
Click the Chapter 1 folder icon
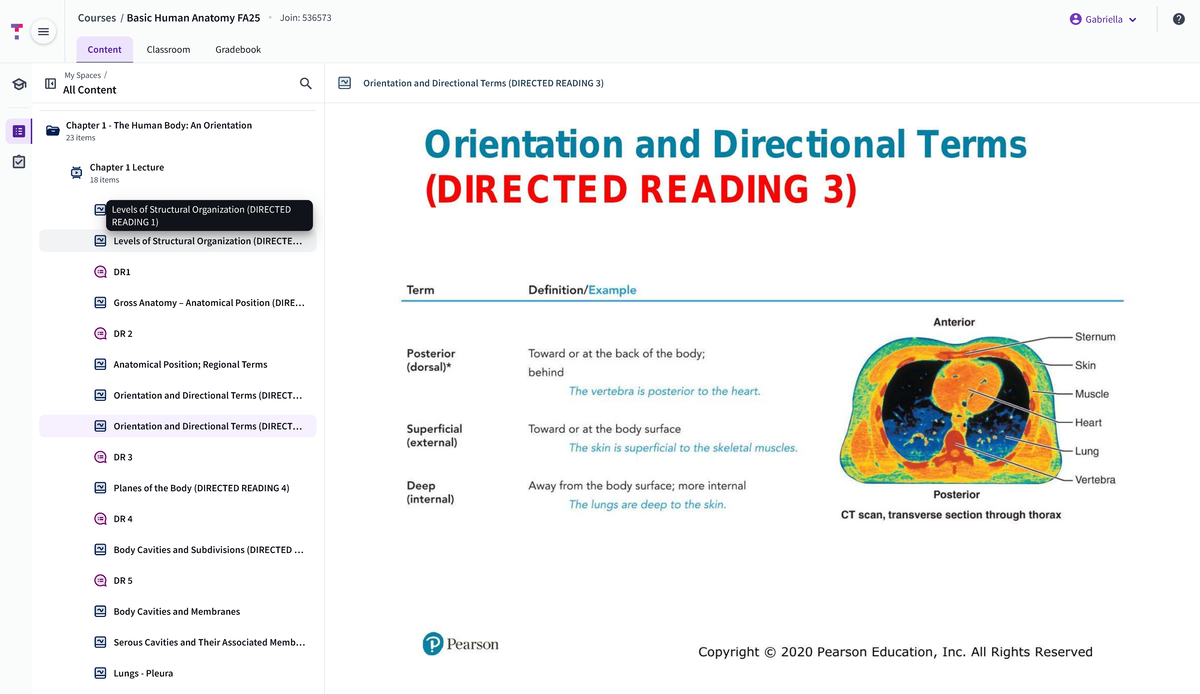[x=52, y=130]
